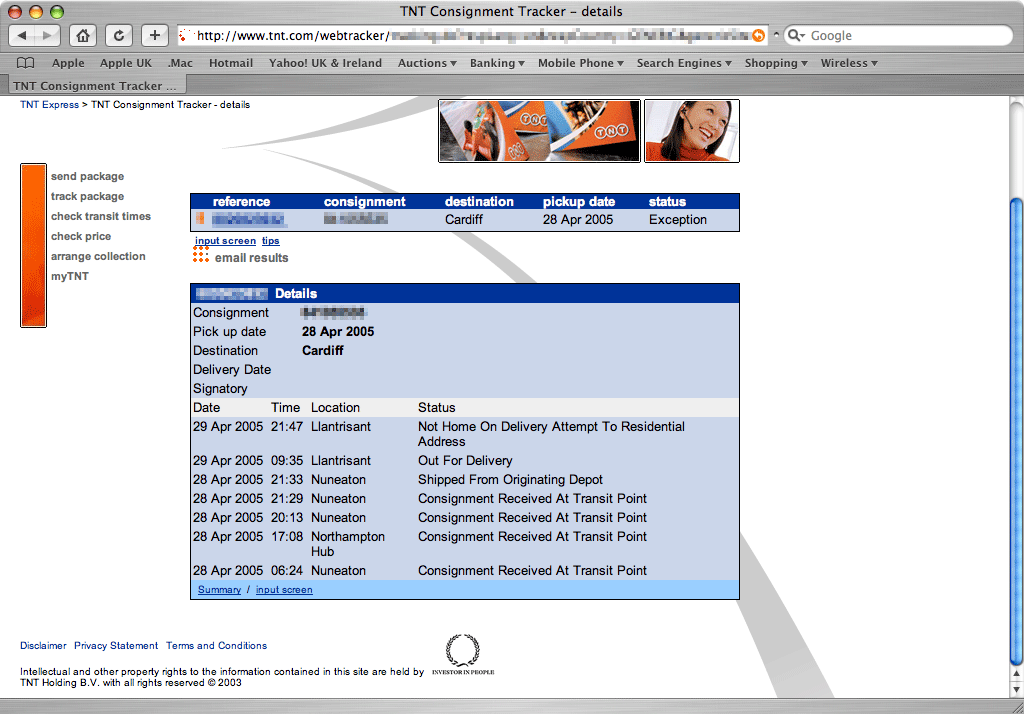Click the Investor in People wreath logo
Image resolution: width=1024 pixels, height=714 pixels.
[x=462, y=653]
